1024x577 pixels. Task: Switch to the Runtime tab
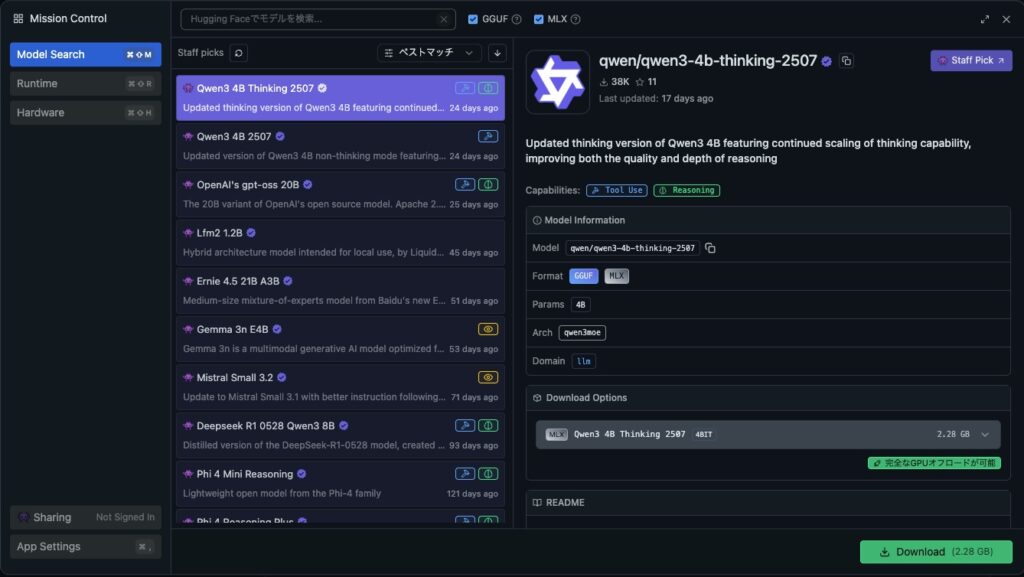click(86, 84)
